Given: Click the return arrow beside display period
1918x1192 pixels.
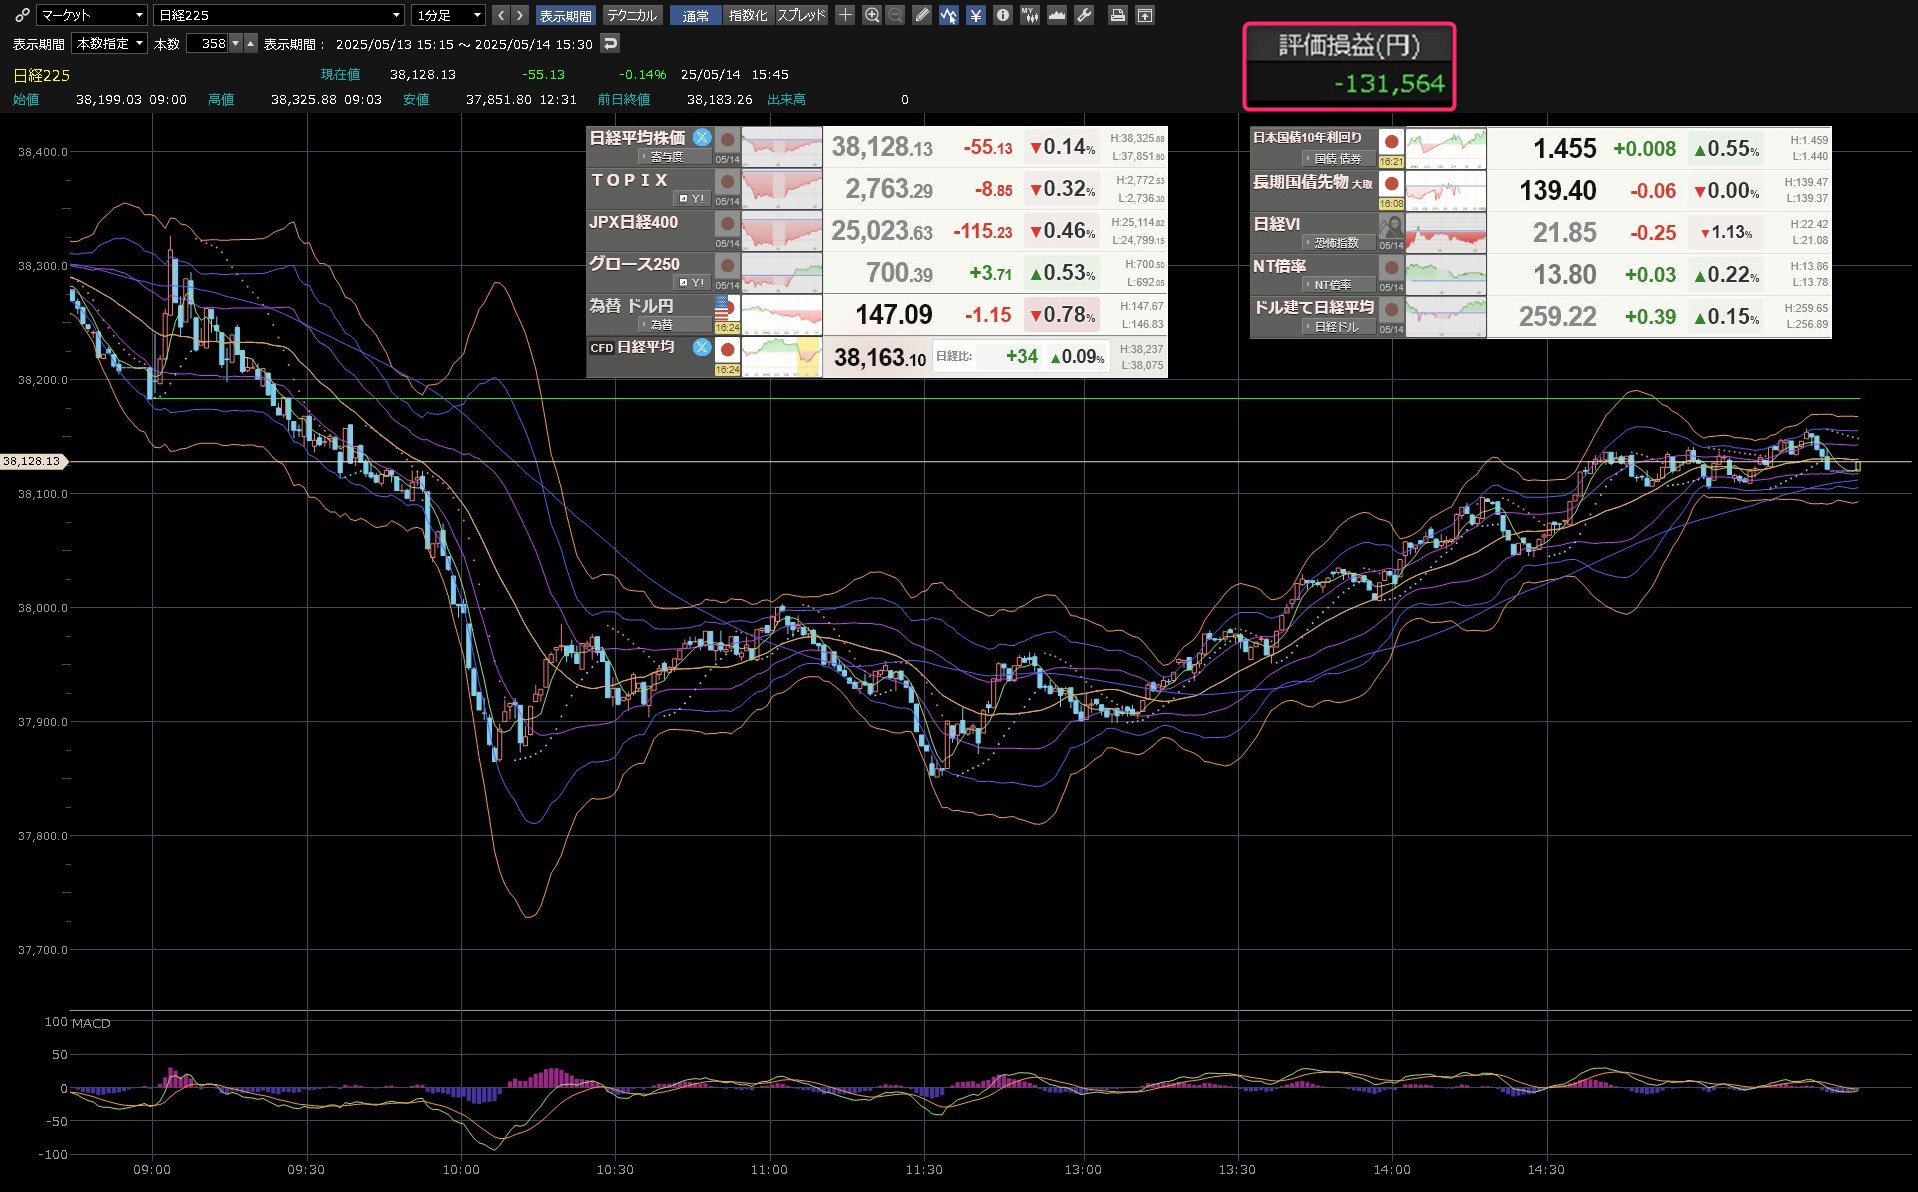Looking at the screenshot, I should pos(610,43).
